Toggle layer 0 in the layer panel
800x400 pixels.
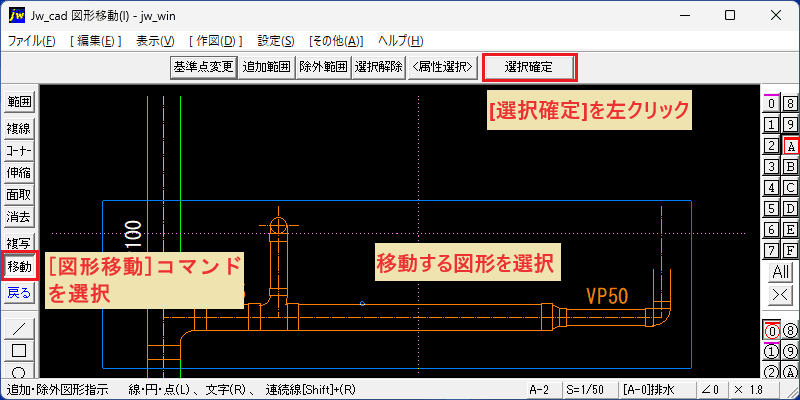coord(772,104)
